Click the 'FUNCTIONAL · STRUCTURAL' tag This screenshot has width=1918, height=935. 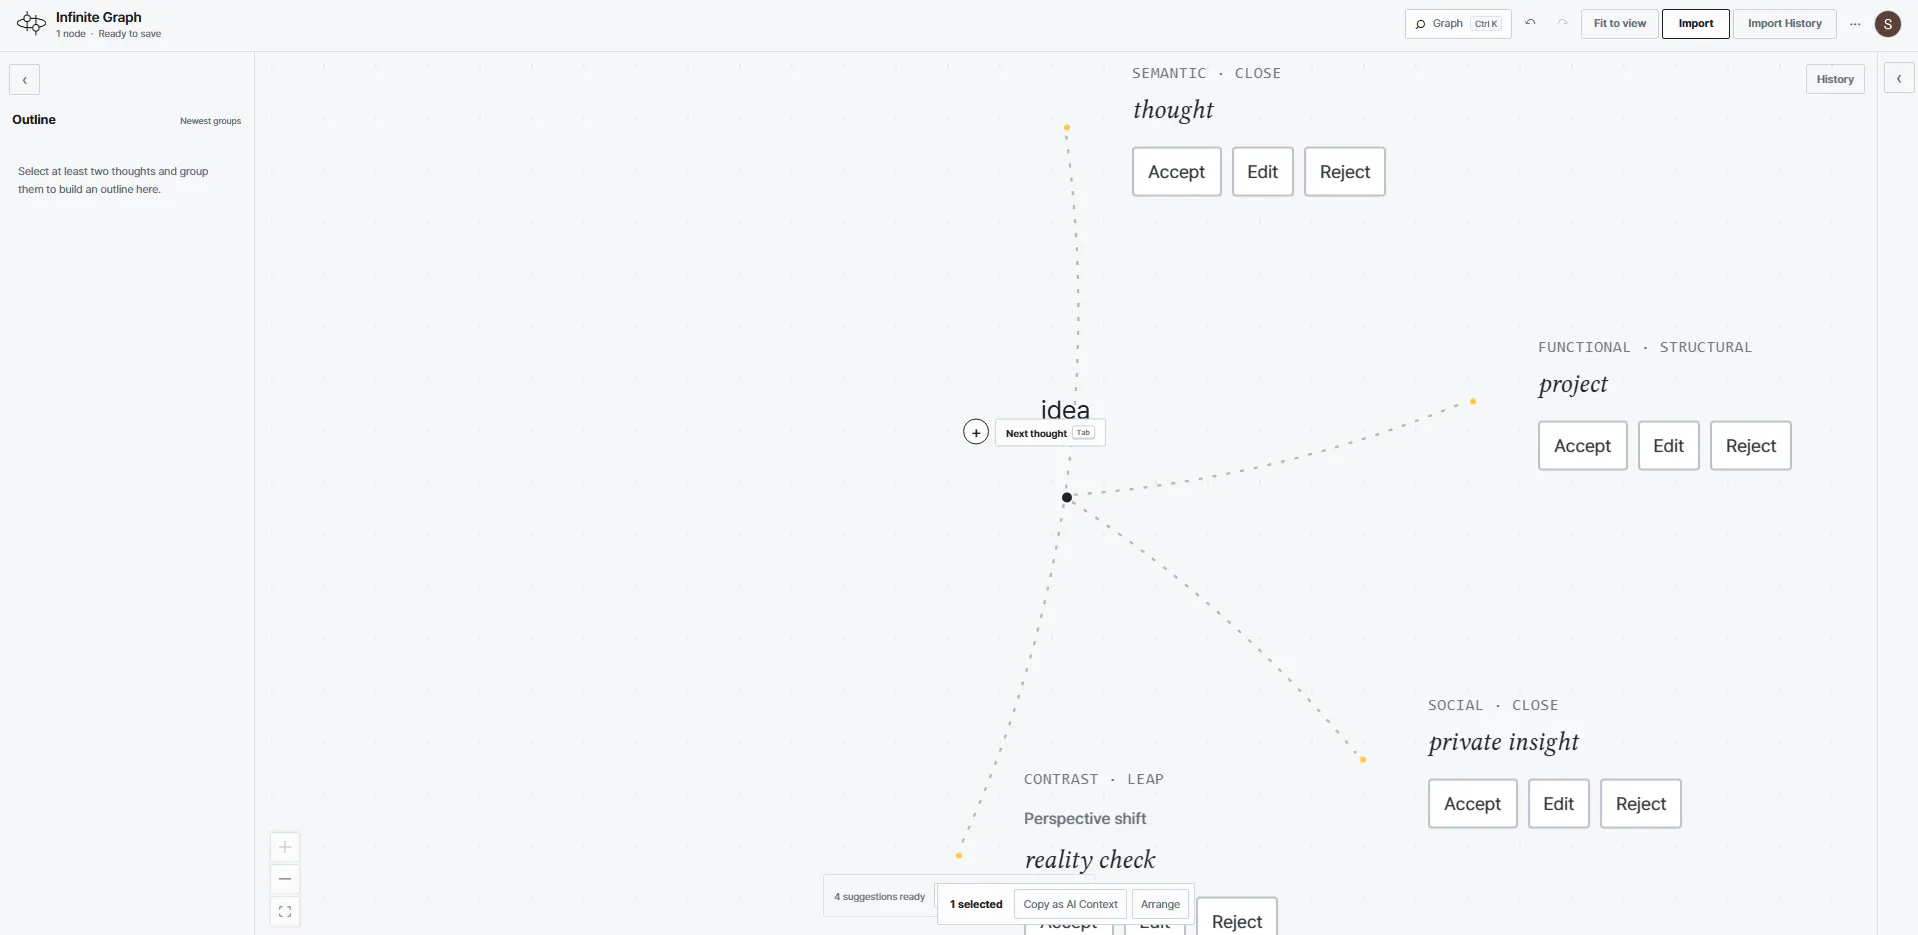pyautogui.click(x=1645, y=347)
